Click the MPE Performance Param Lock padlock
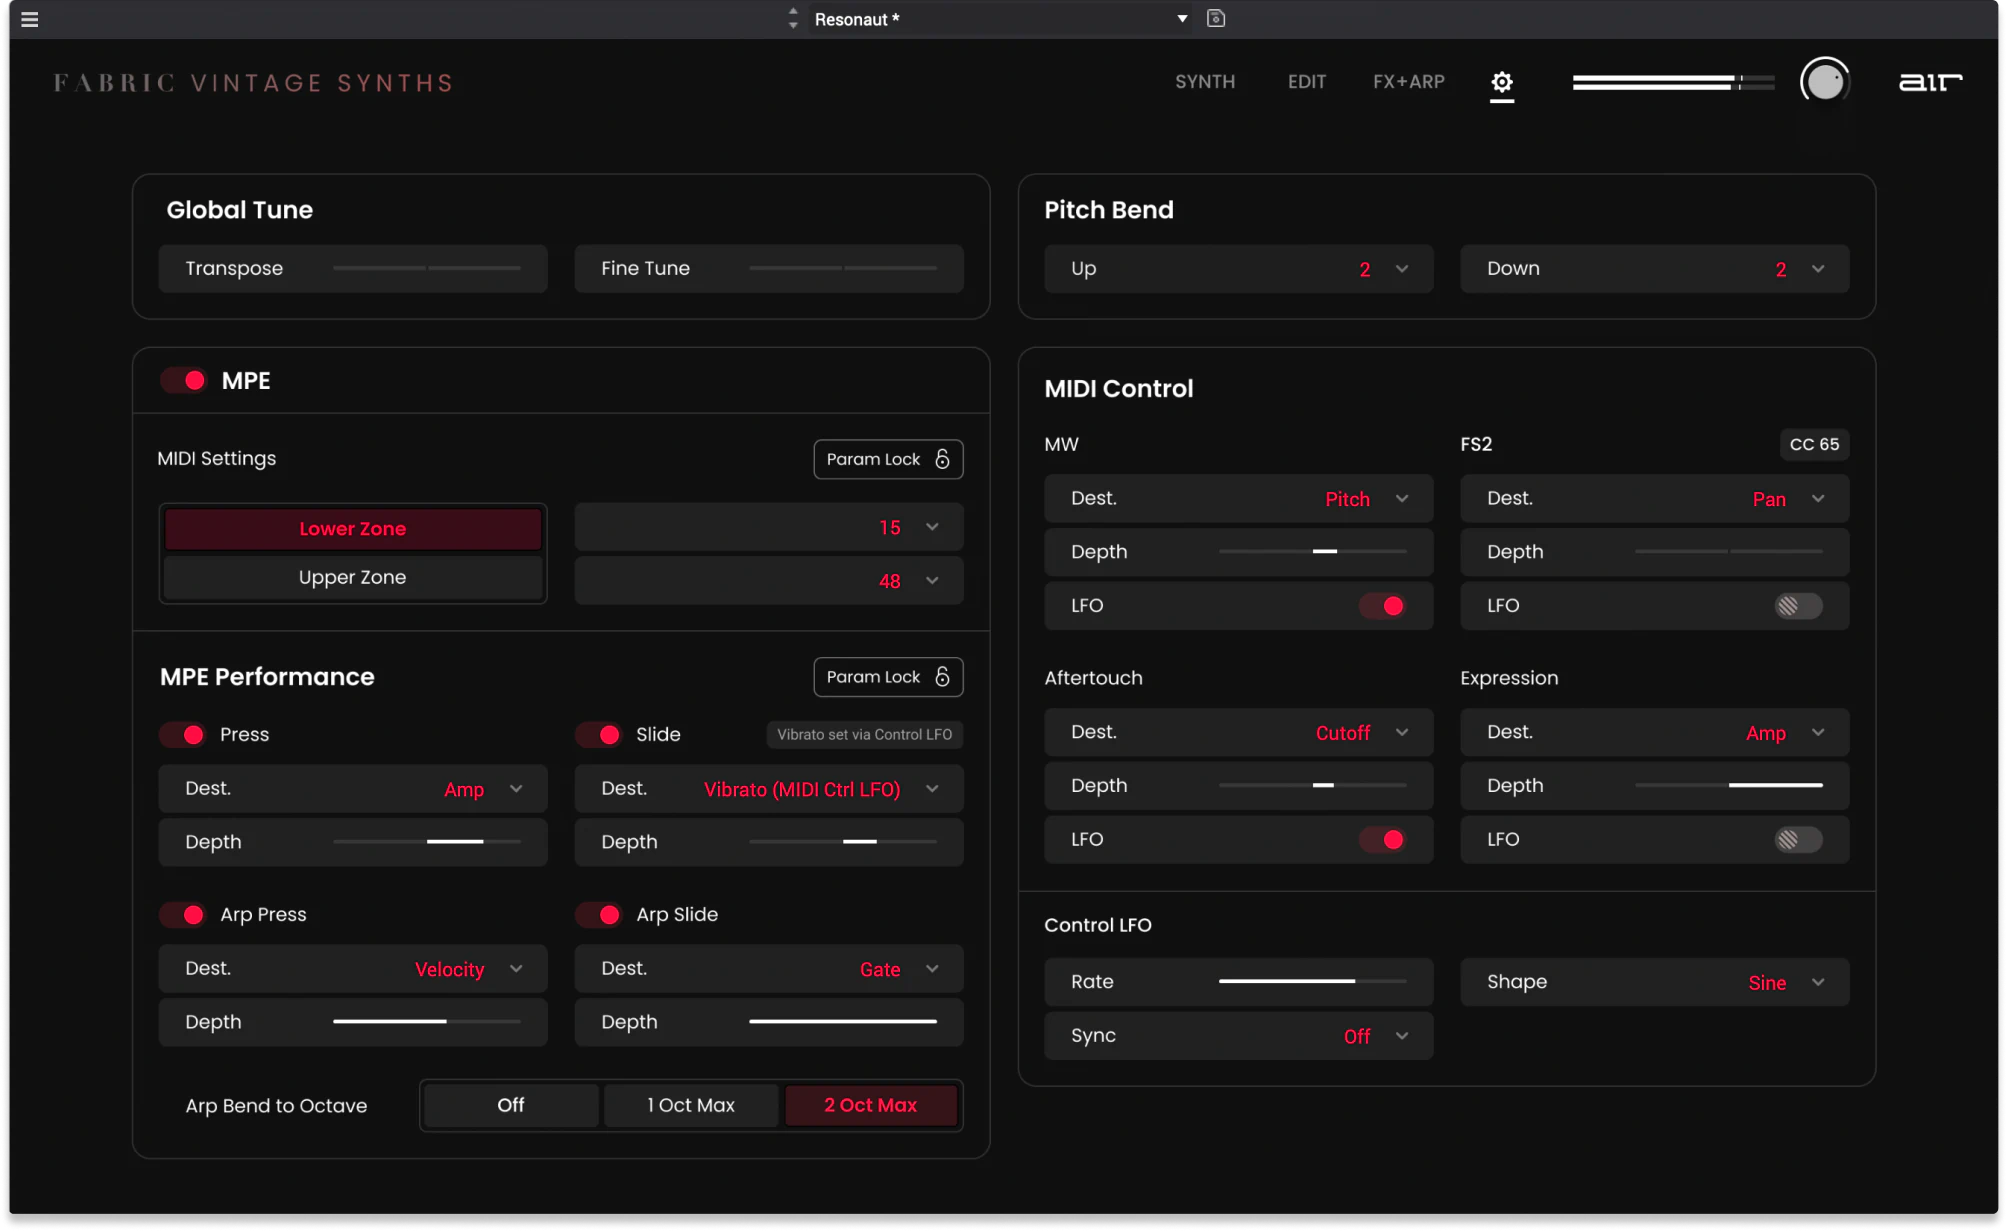This screenshot has width=2007, height=1231. (942, 677)
